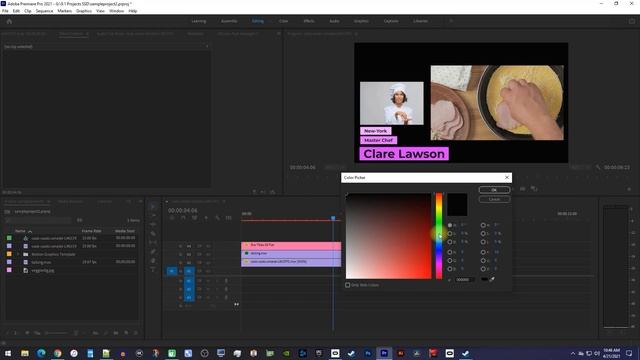
Task: Select the Ripple Edit tool
Action: coord(153,224)
